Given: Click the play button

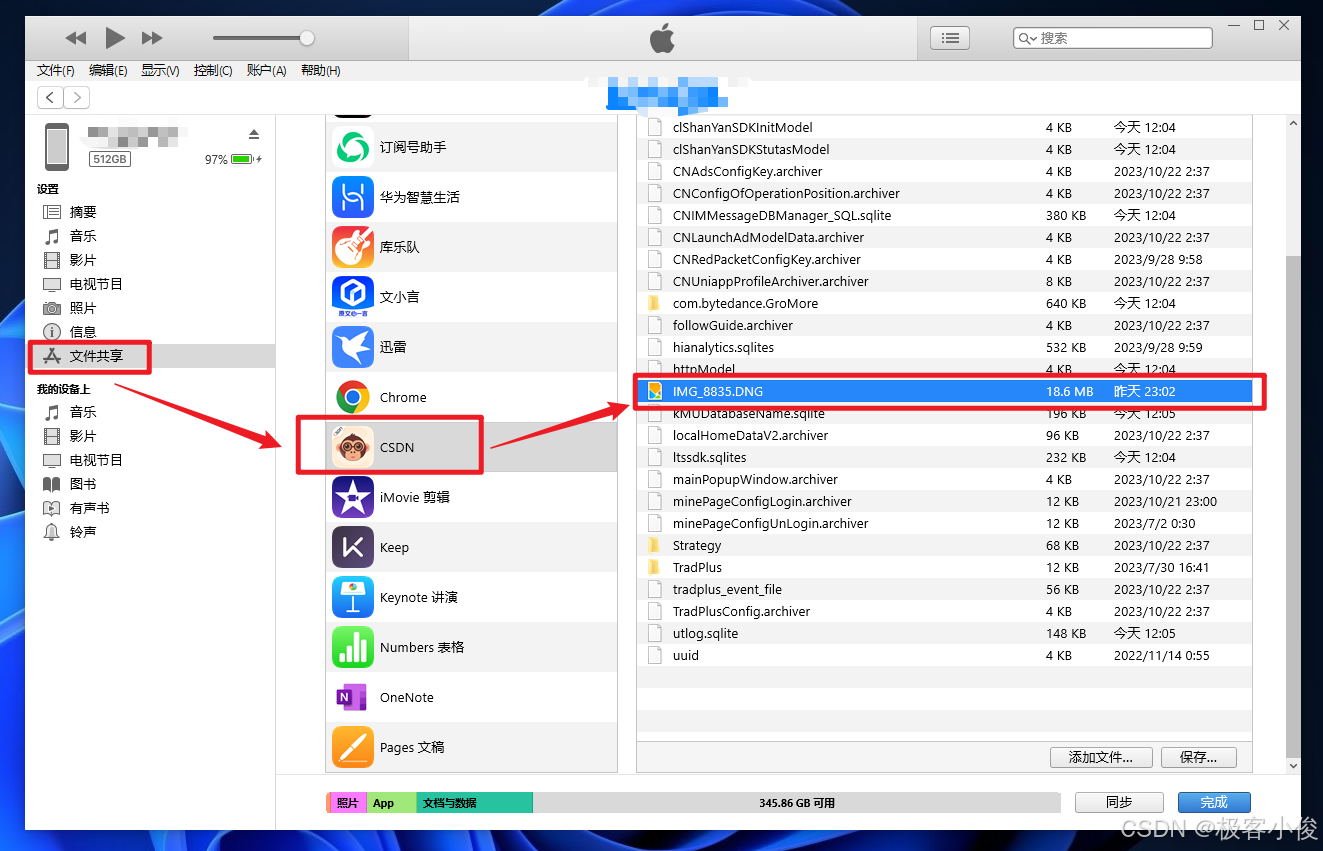Looking at the screenshot, I should point(115,38).
